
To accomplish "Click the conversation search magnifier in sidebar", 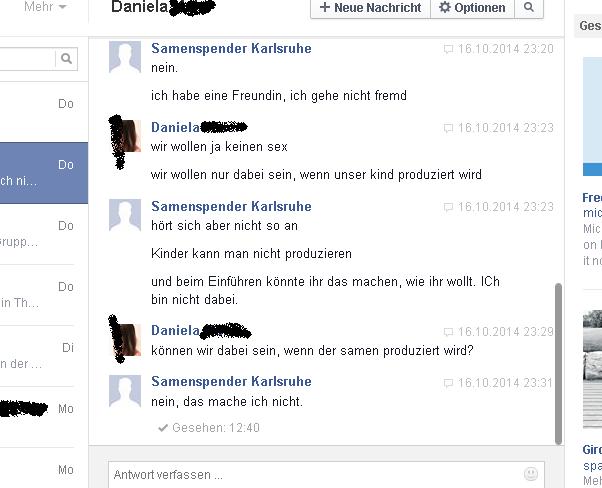I will click(x=66, y=59).
